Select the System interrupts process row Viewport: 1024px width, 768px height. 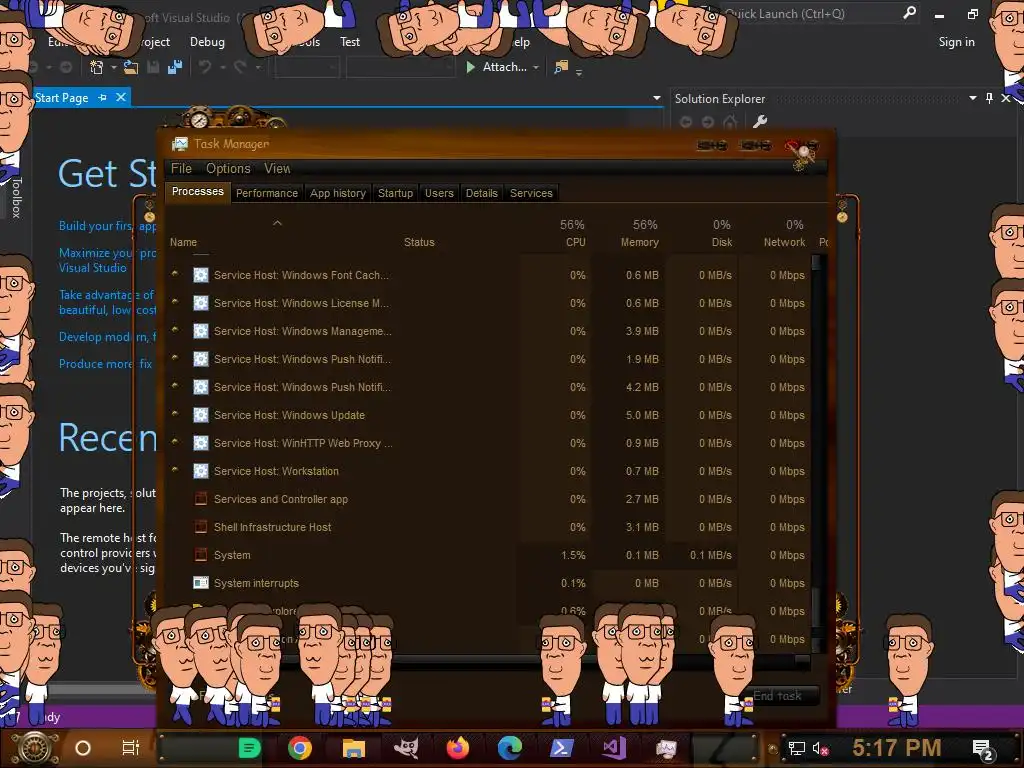[x=488, y=583]
